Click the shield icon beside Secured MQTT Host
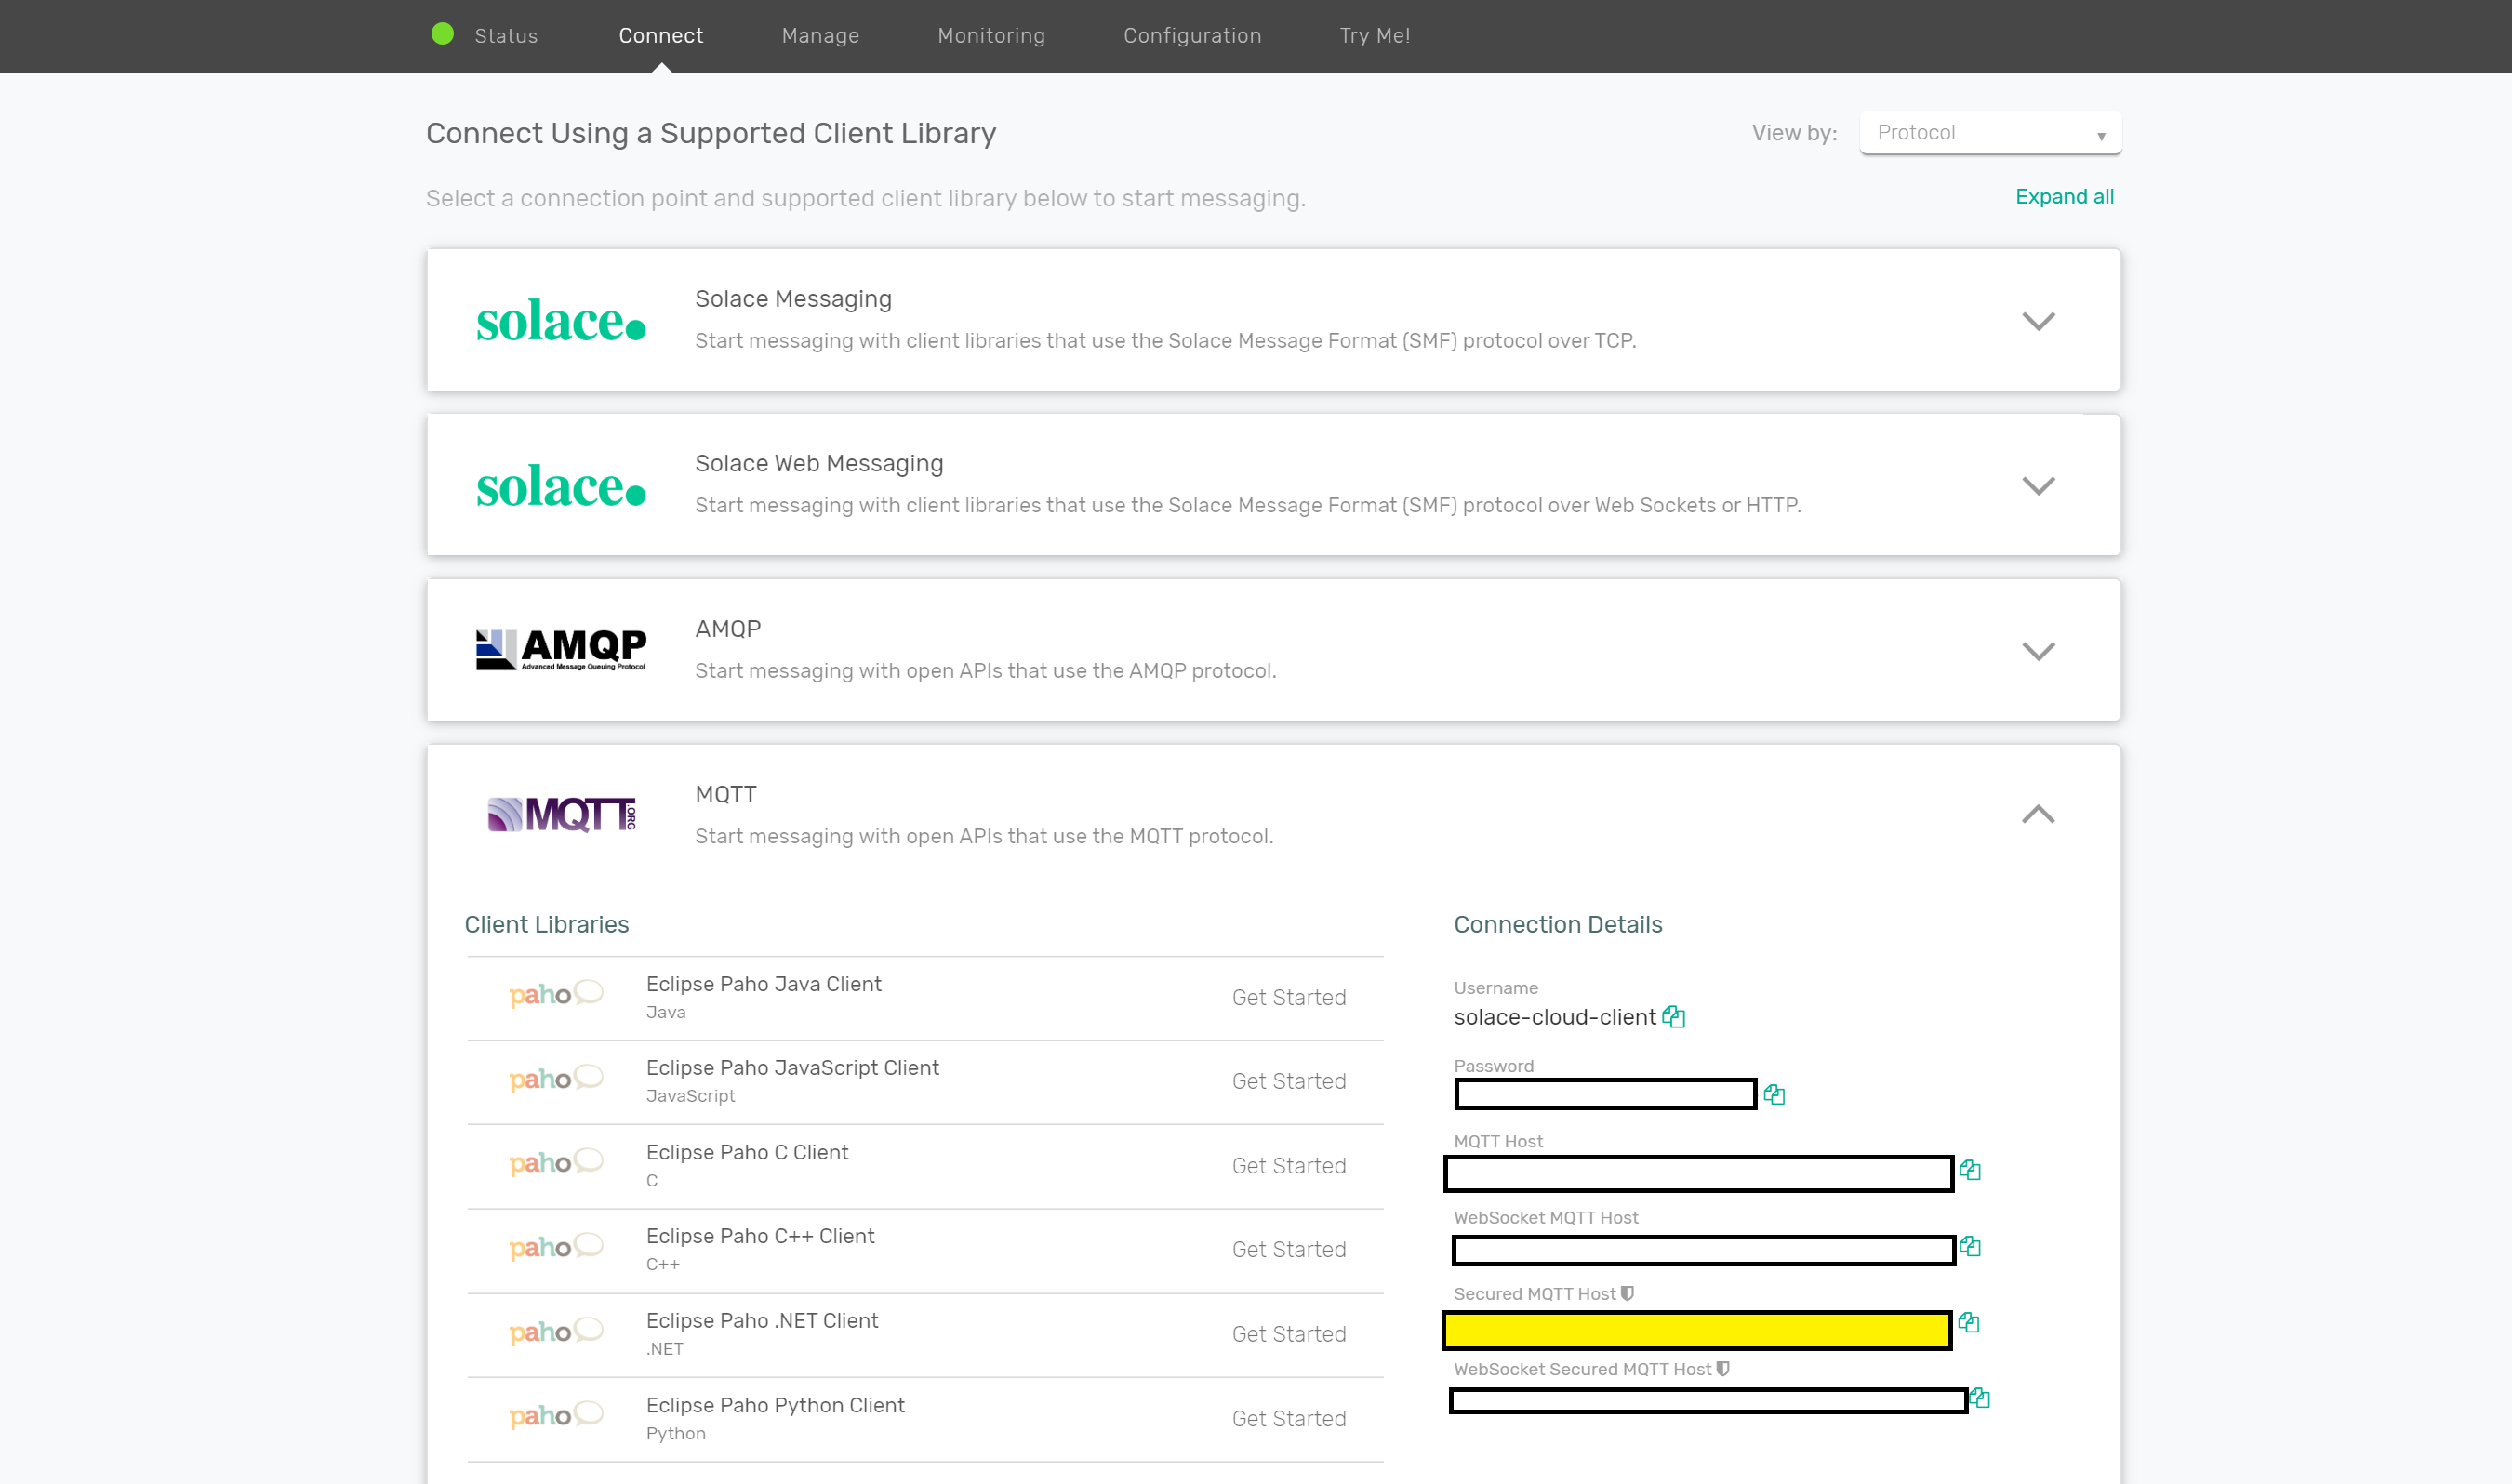This screenshot has height=1484, width=2512. (x=1629, y=1292)
